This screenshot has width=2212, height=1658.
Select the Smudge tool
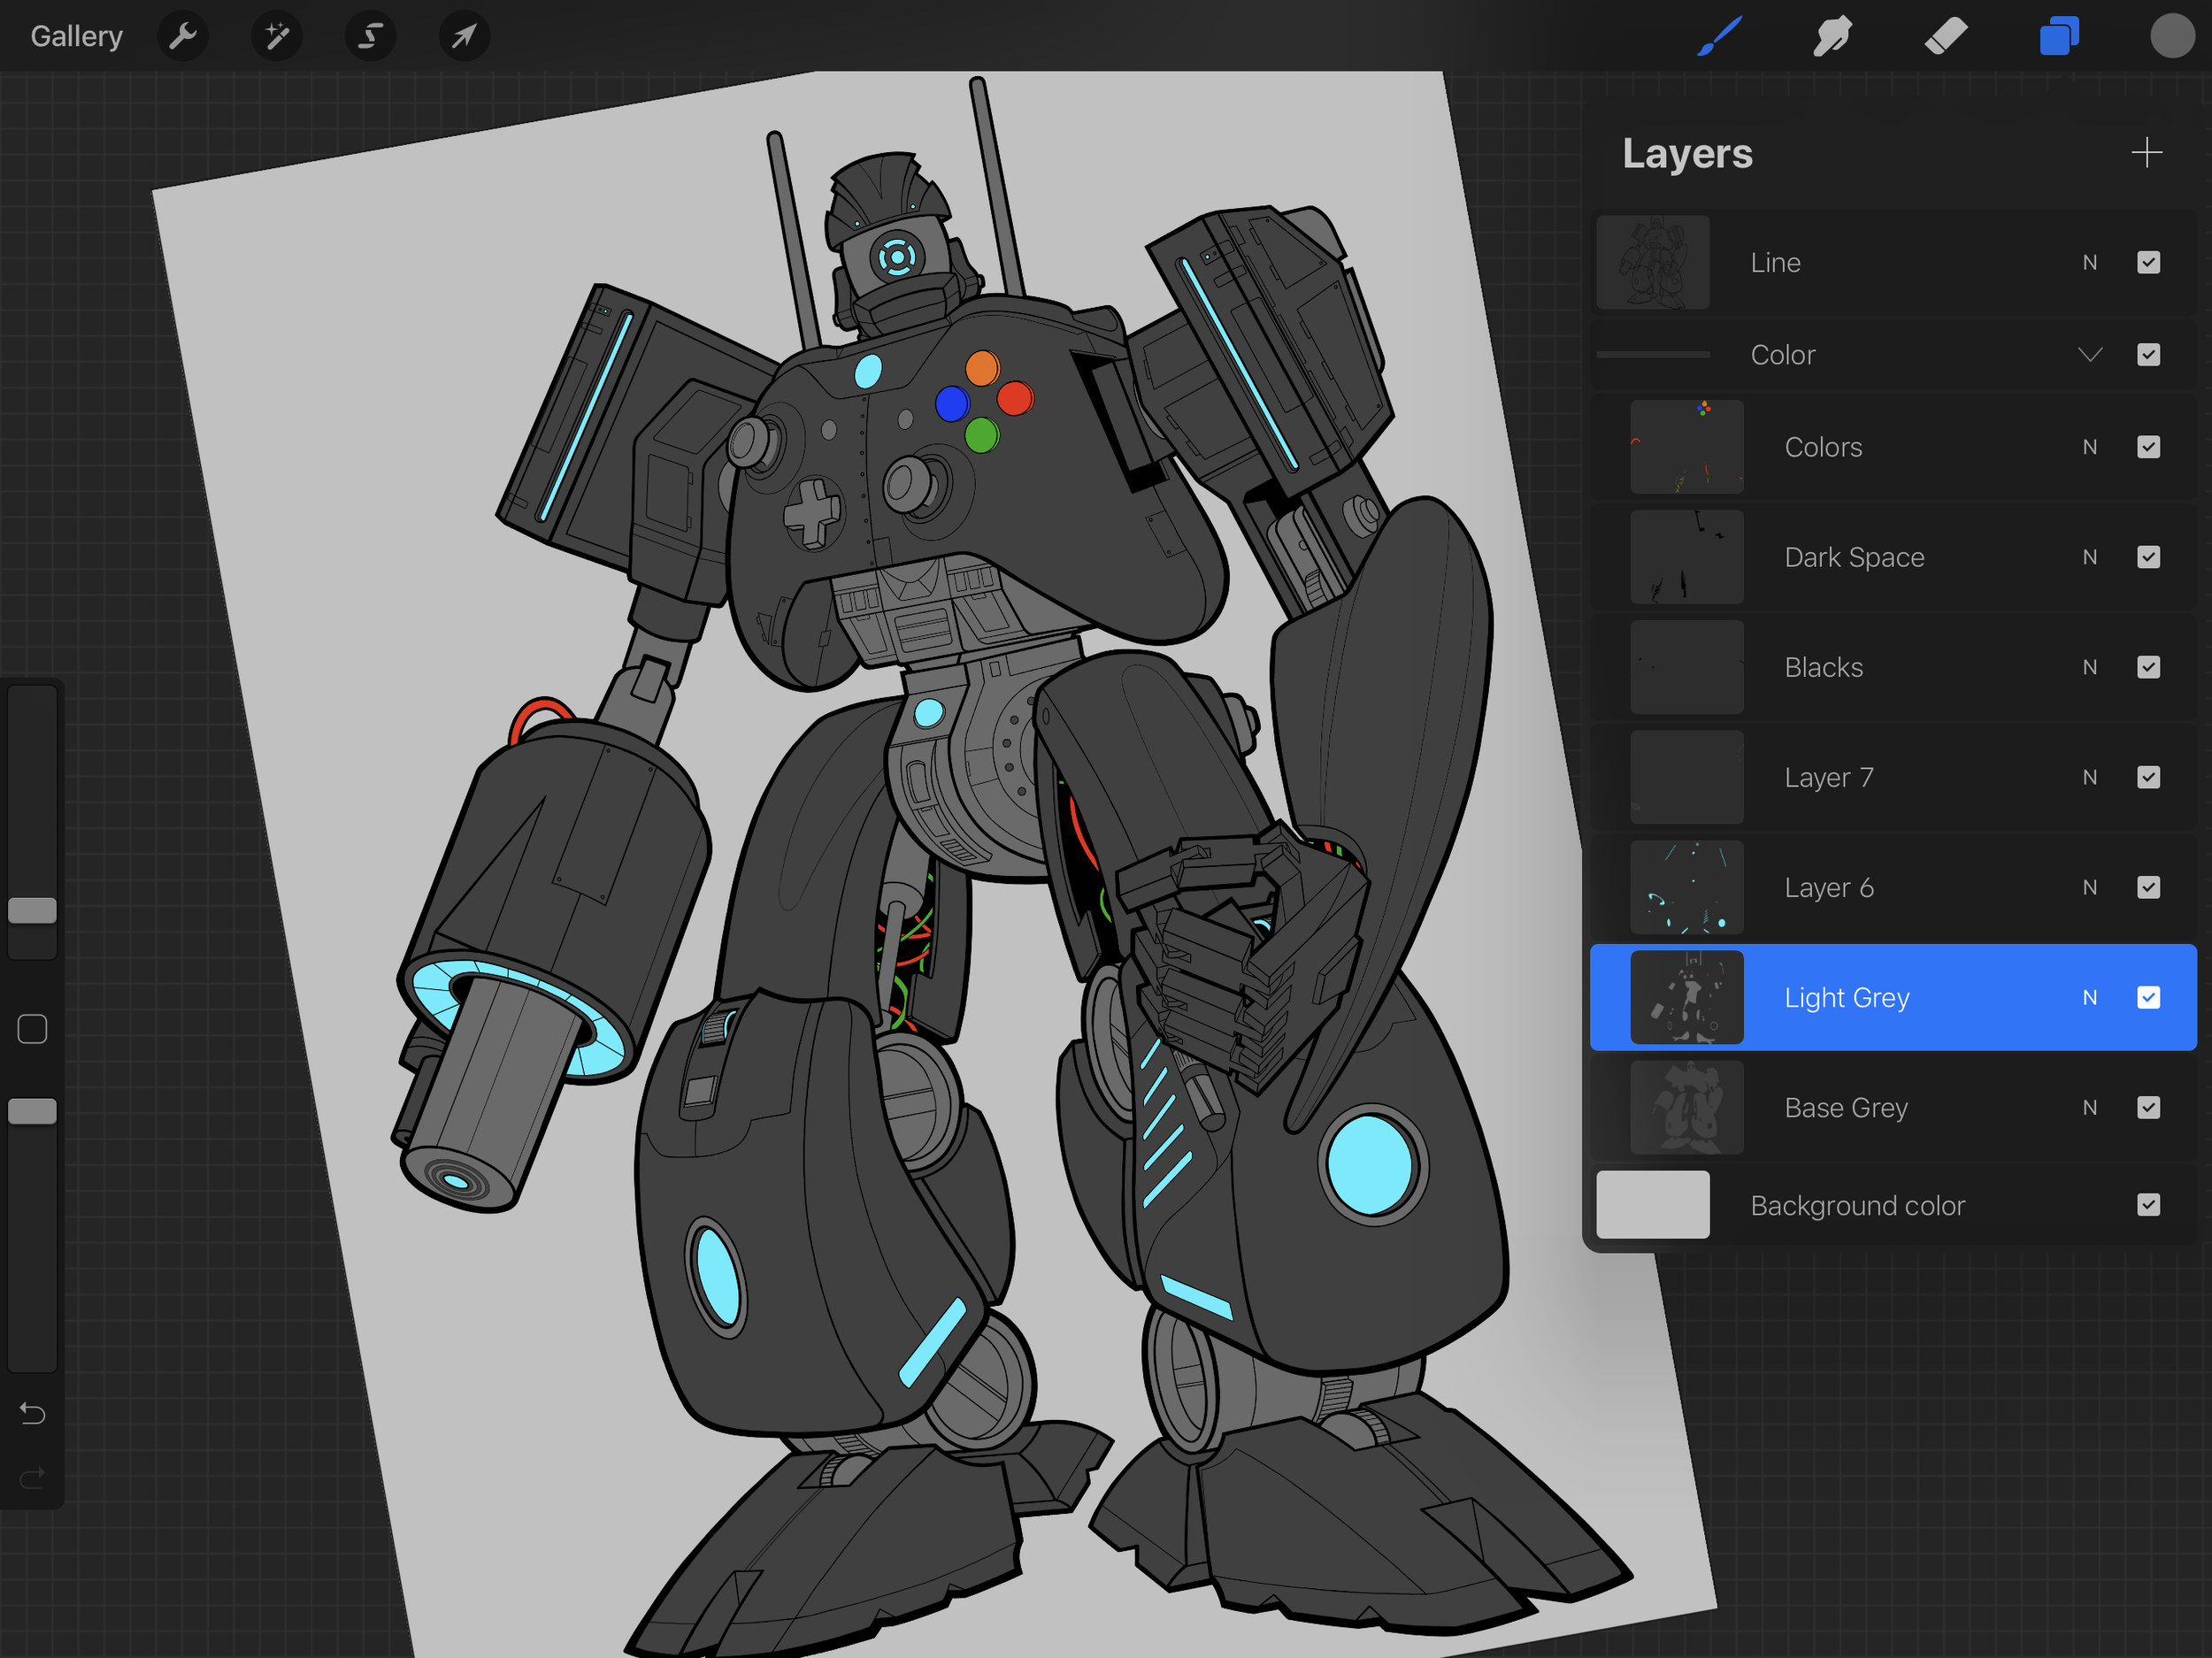tap(1833, 37)
